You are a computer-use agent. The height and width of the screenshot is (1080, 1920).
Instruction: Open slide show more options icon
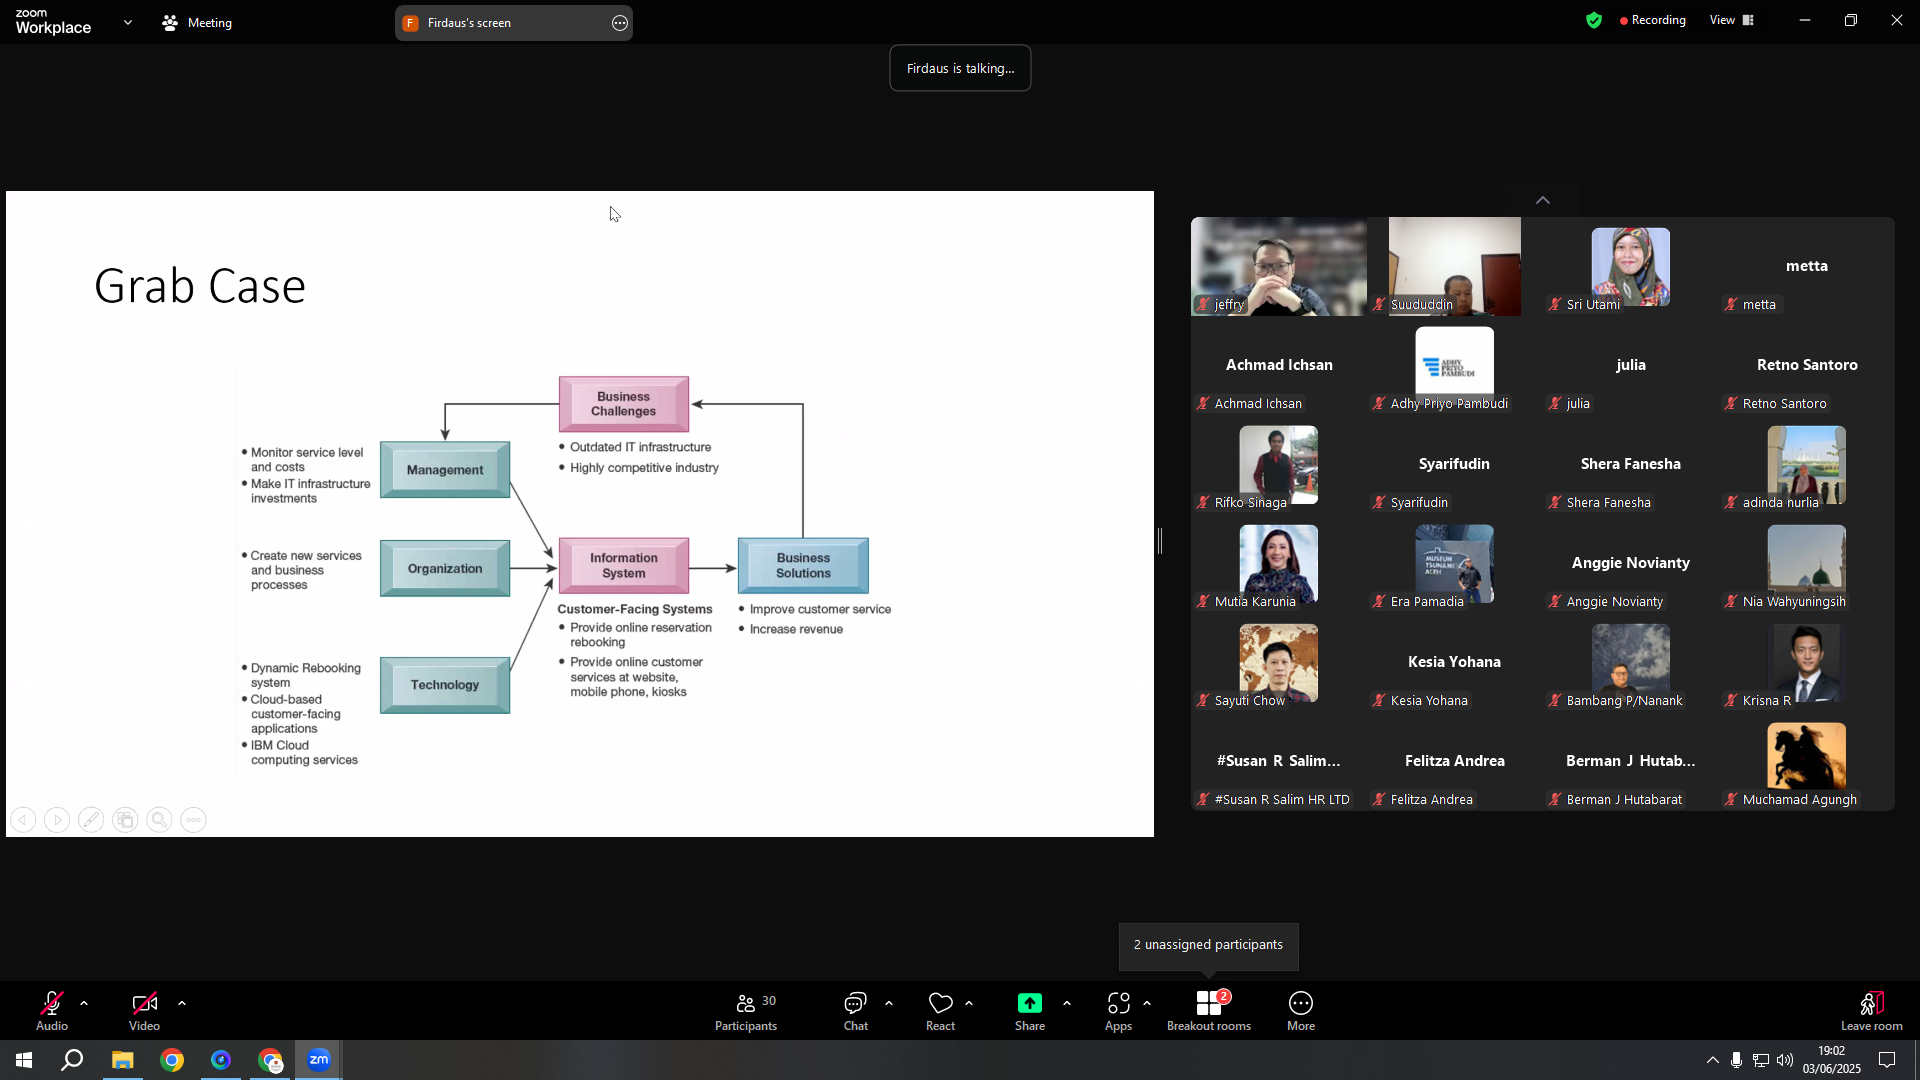[193, 820]
